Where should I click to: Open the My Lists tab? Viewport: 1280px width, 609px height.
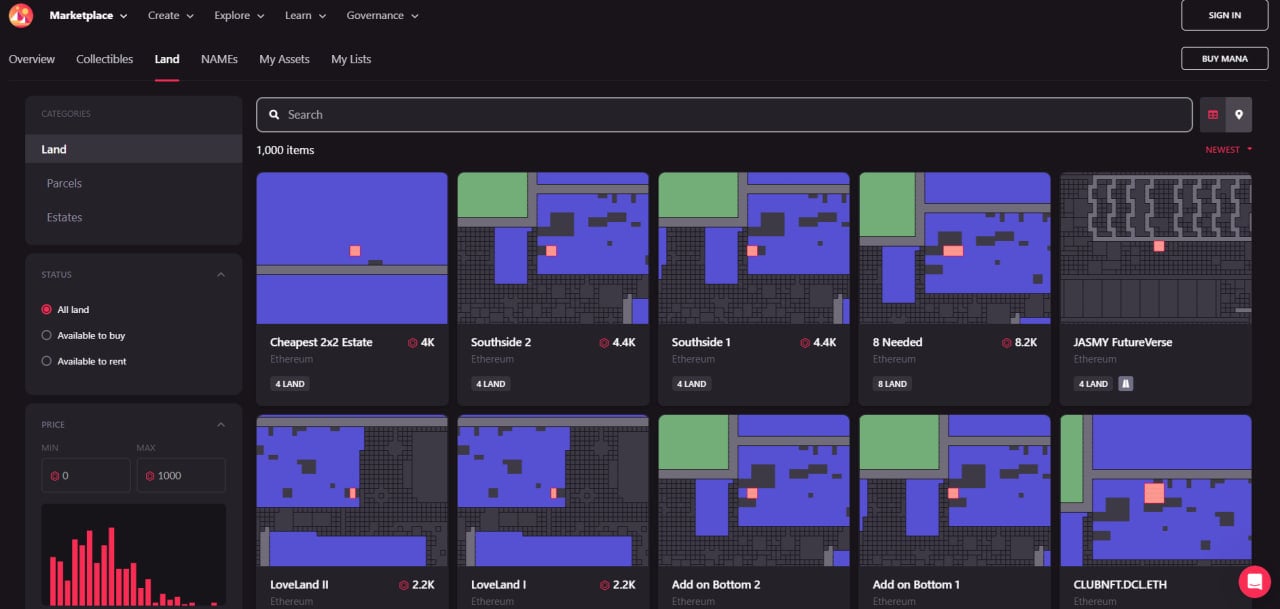point(351,59)
